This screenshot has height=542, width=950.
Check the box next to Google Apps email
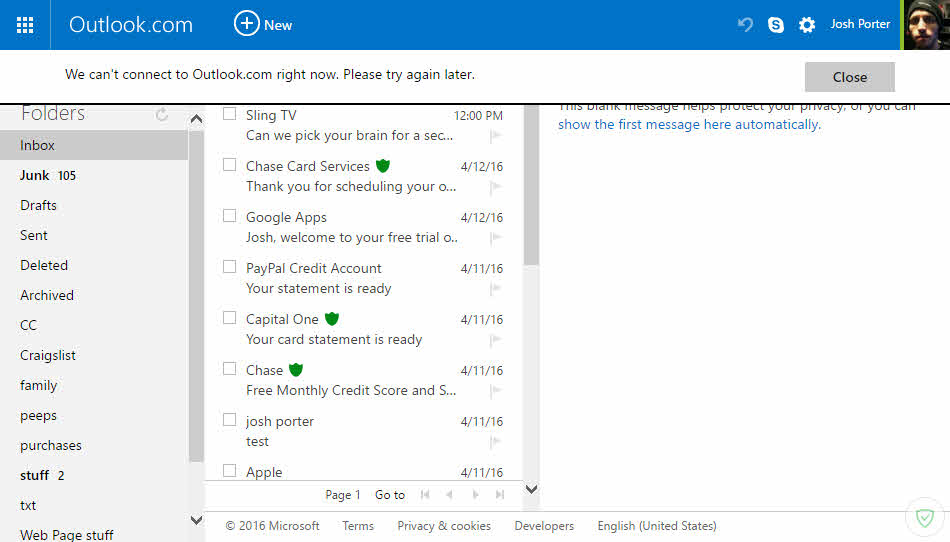coord(230,216)
